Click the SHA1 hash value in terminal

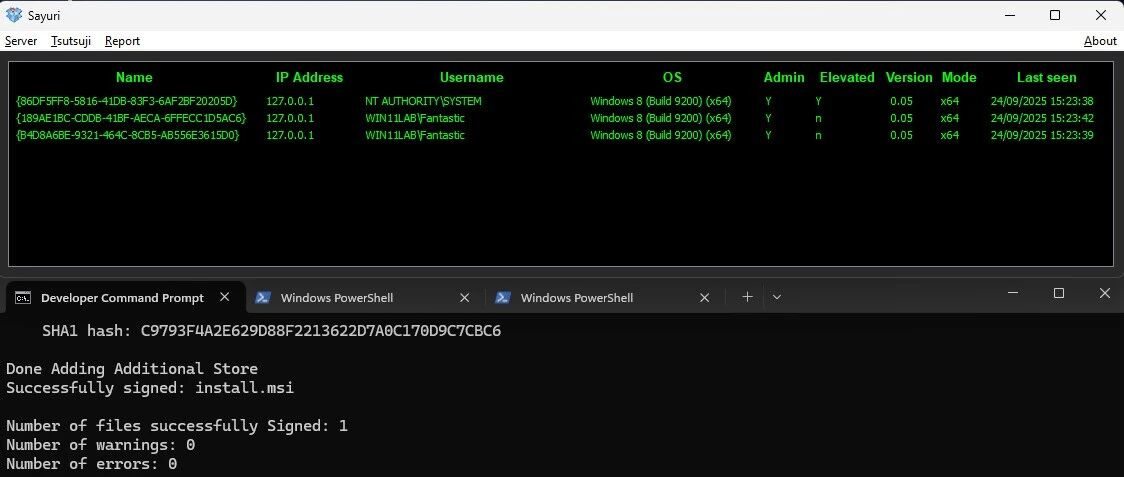pyautogui.click(x=320, y=331)
